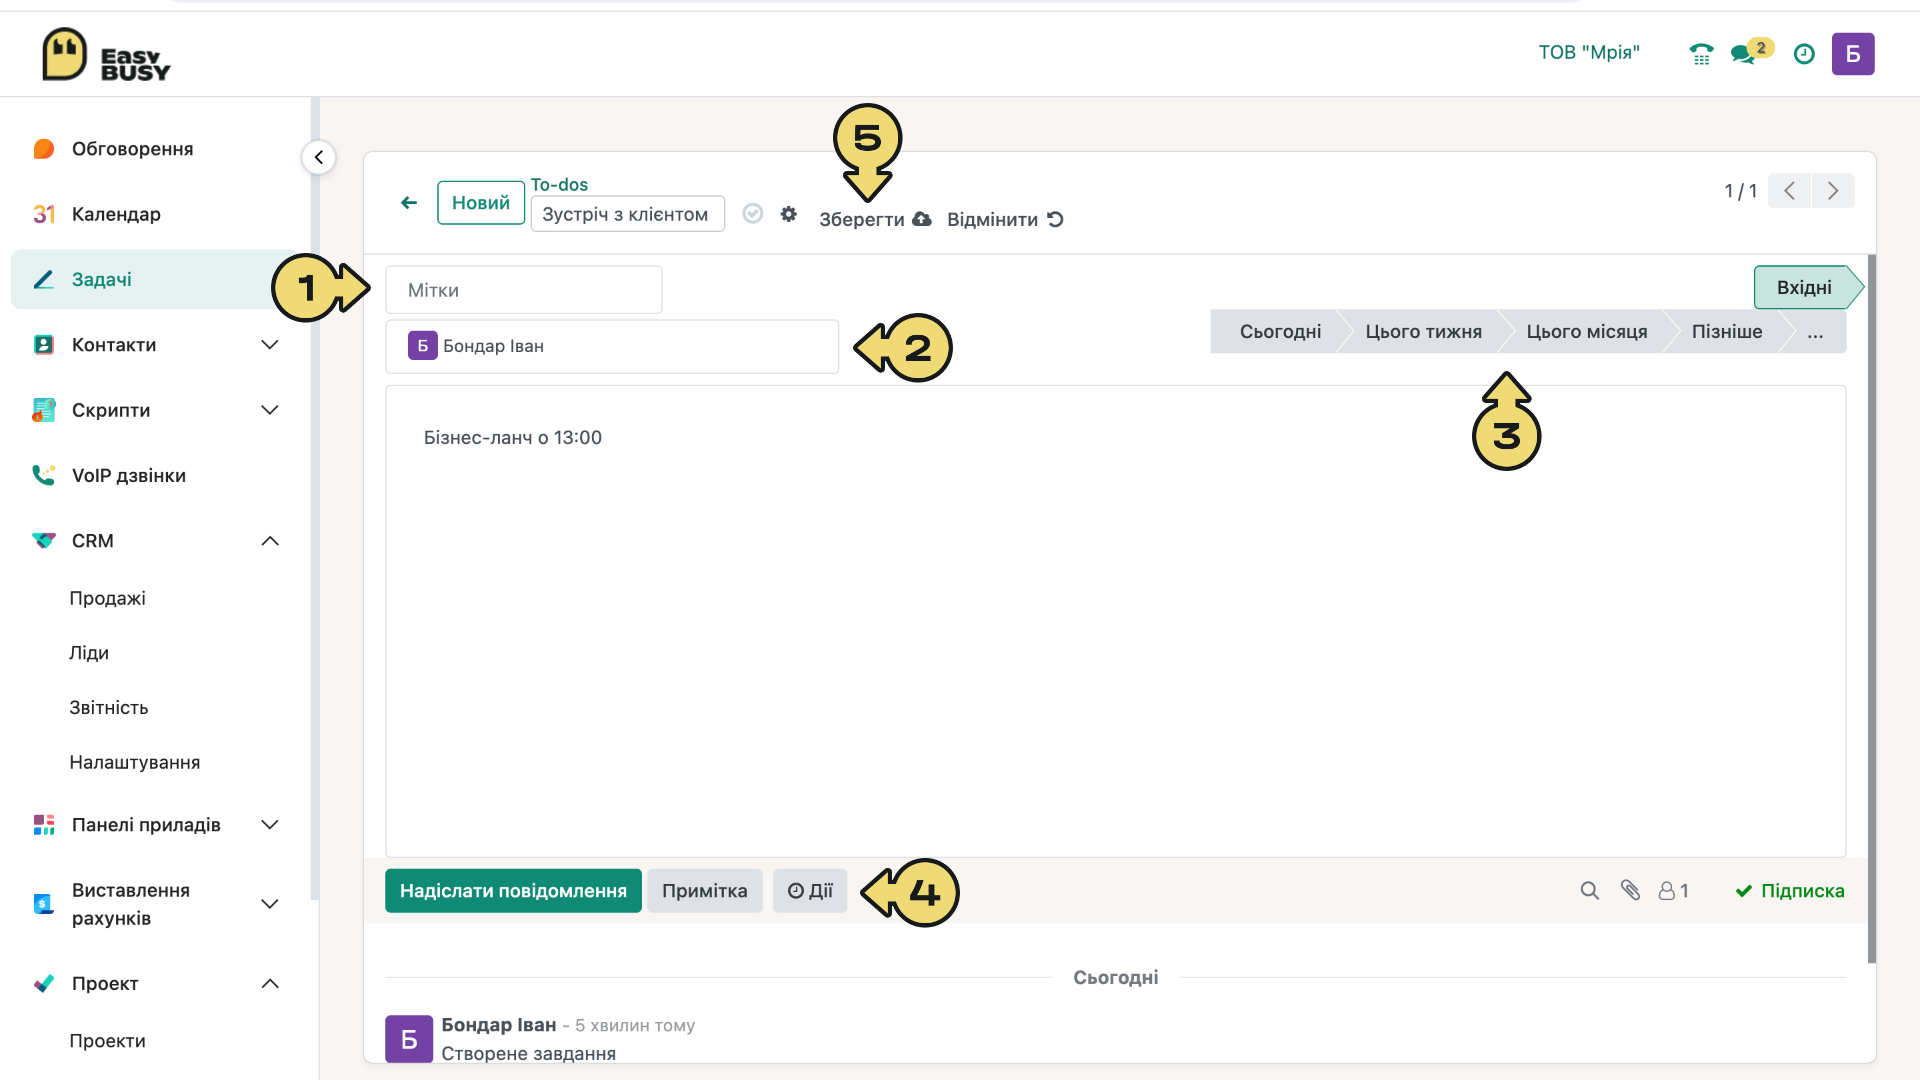The image size is (1920, 1080).
Task: Click the Мітки tags input field
Action: pos(524,290)
